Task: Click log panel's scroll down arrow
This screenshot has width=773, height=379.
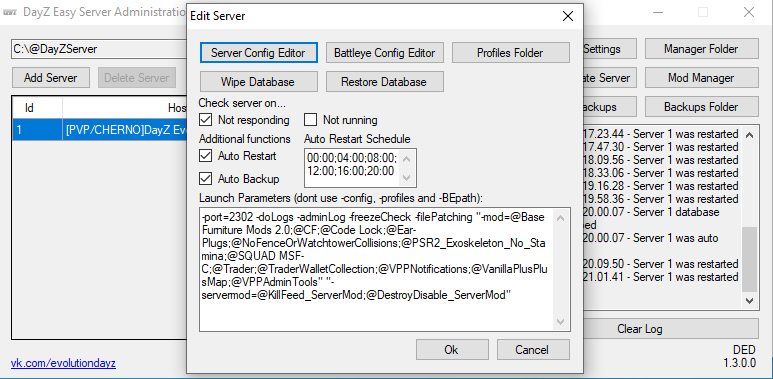Action: coord(749,300)
